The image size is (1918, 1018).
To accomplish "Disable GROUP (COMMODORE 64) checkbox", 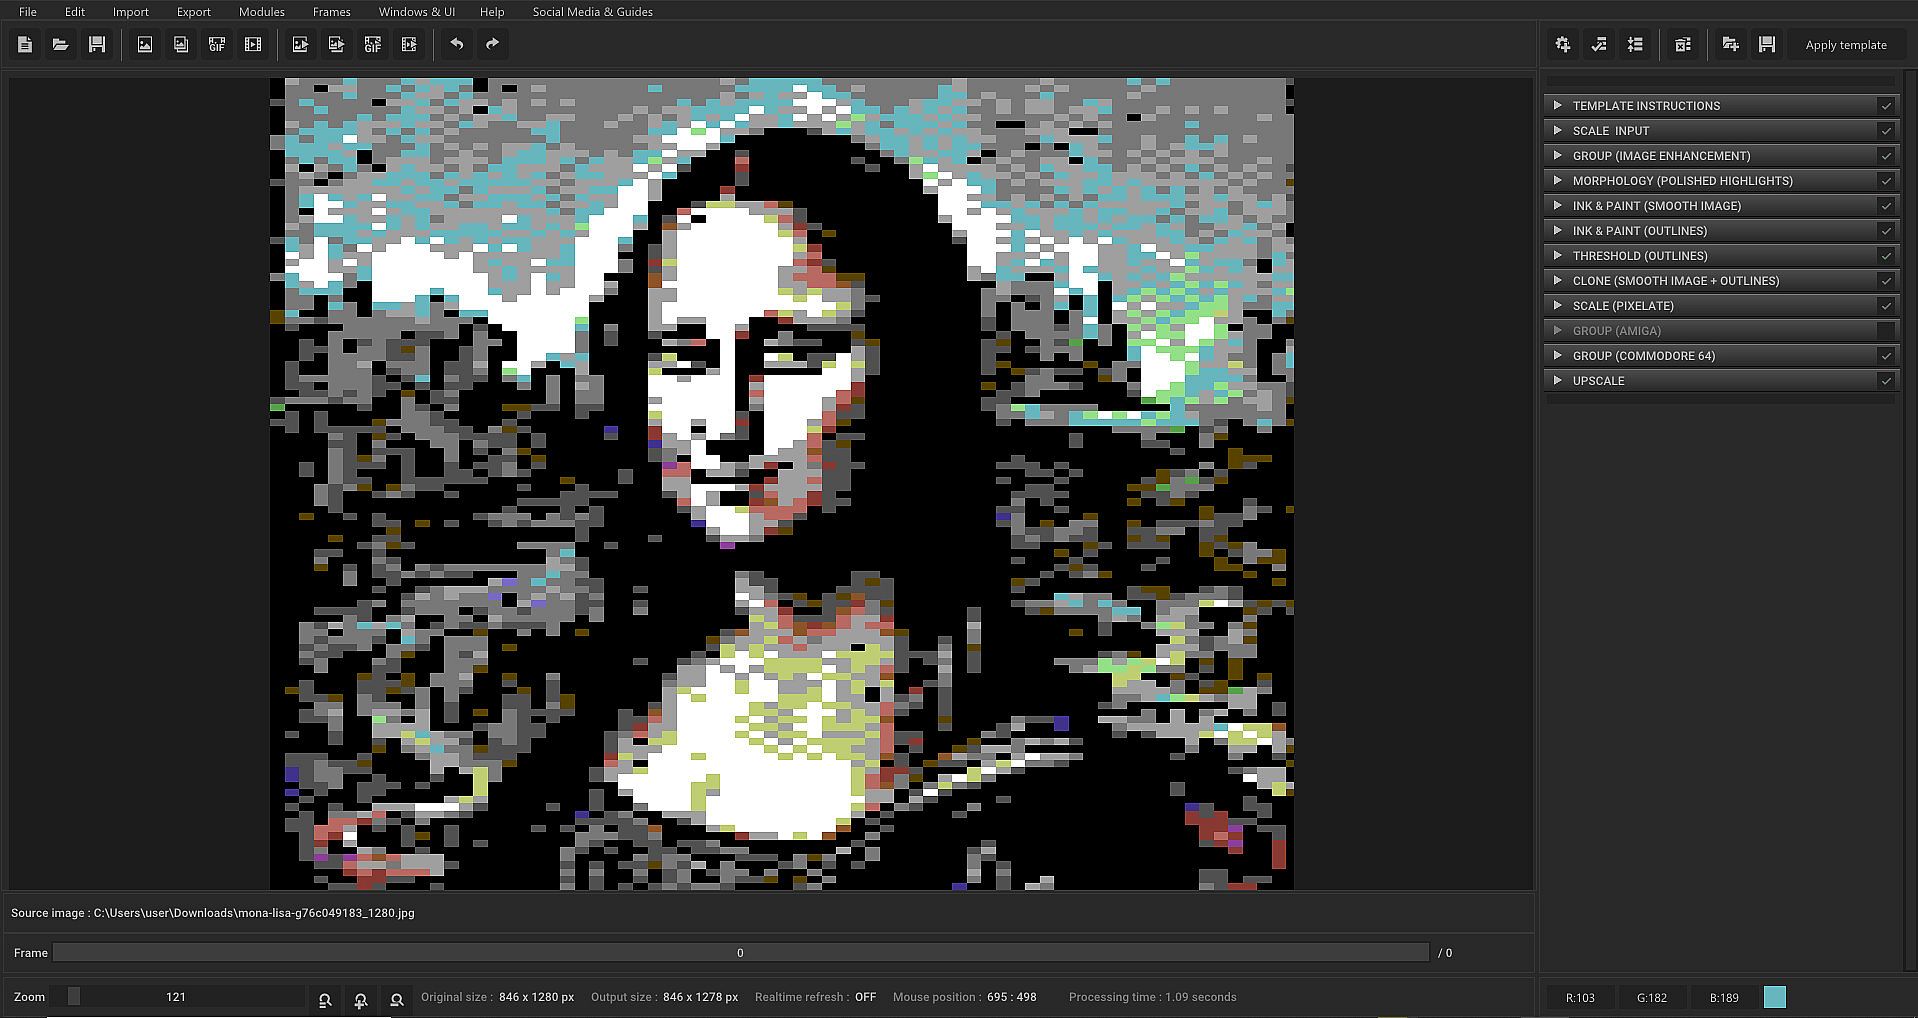I will tap(1886, 356).
